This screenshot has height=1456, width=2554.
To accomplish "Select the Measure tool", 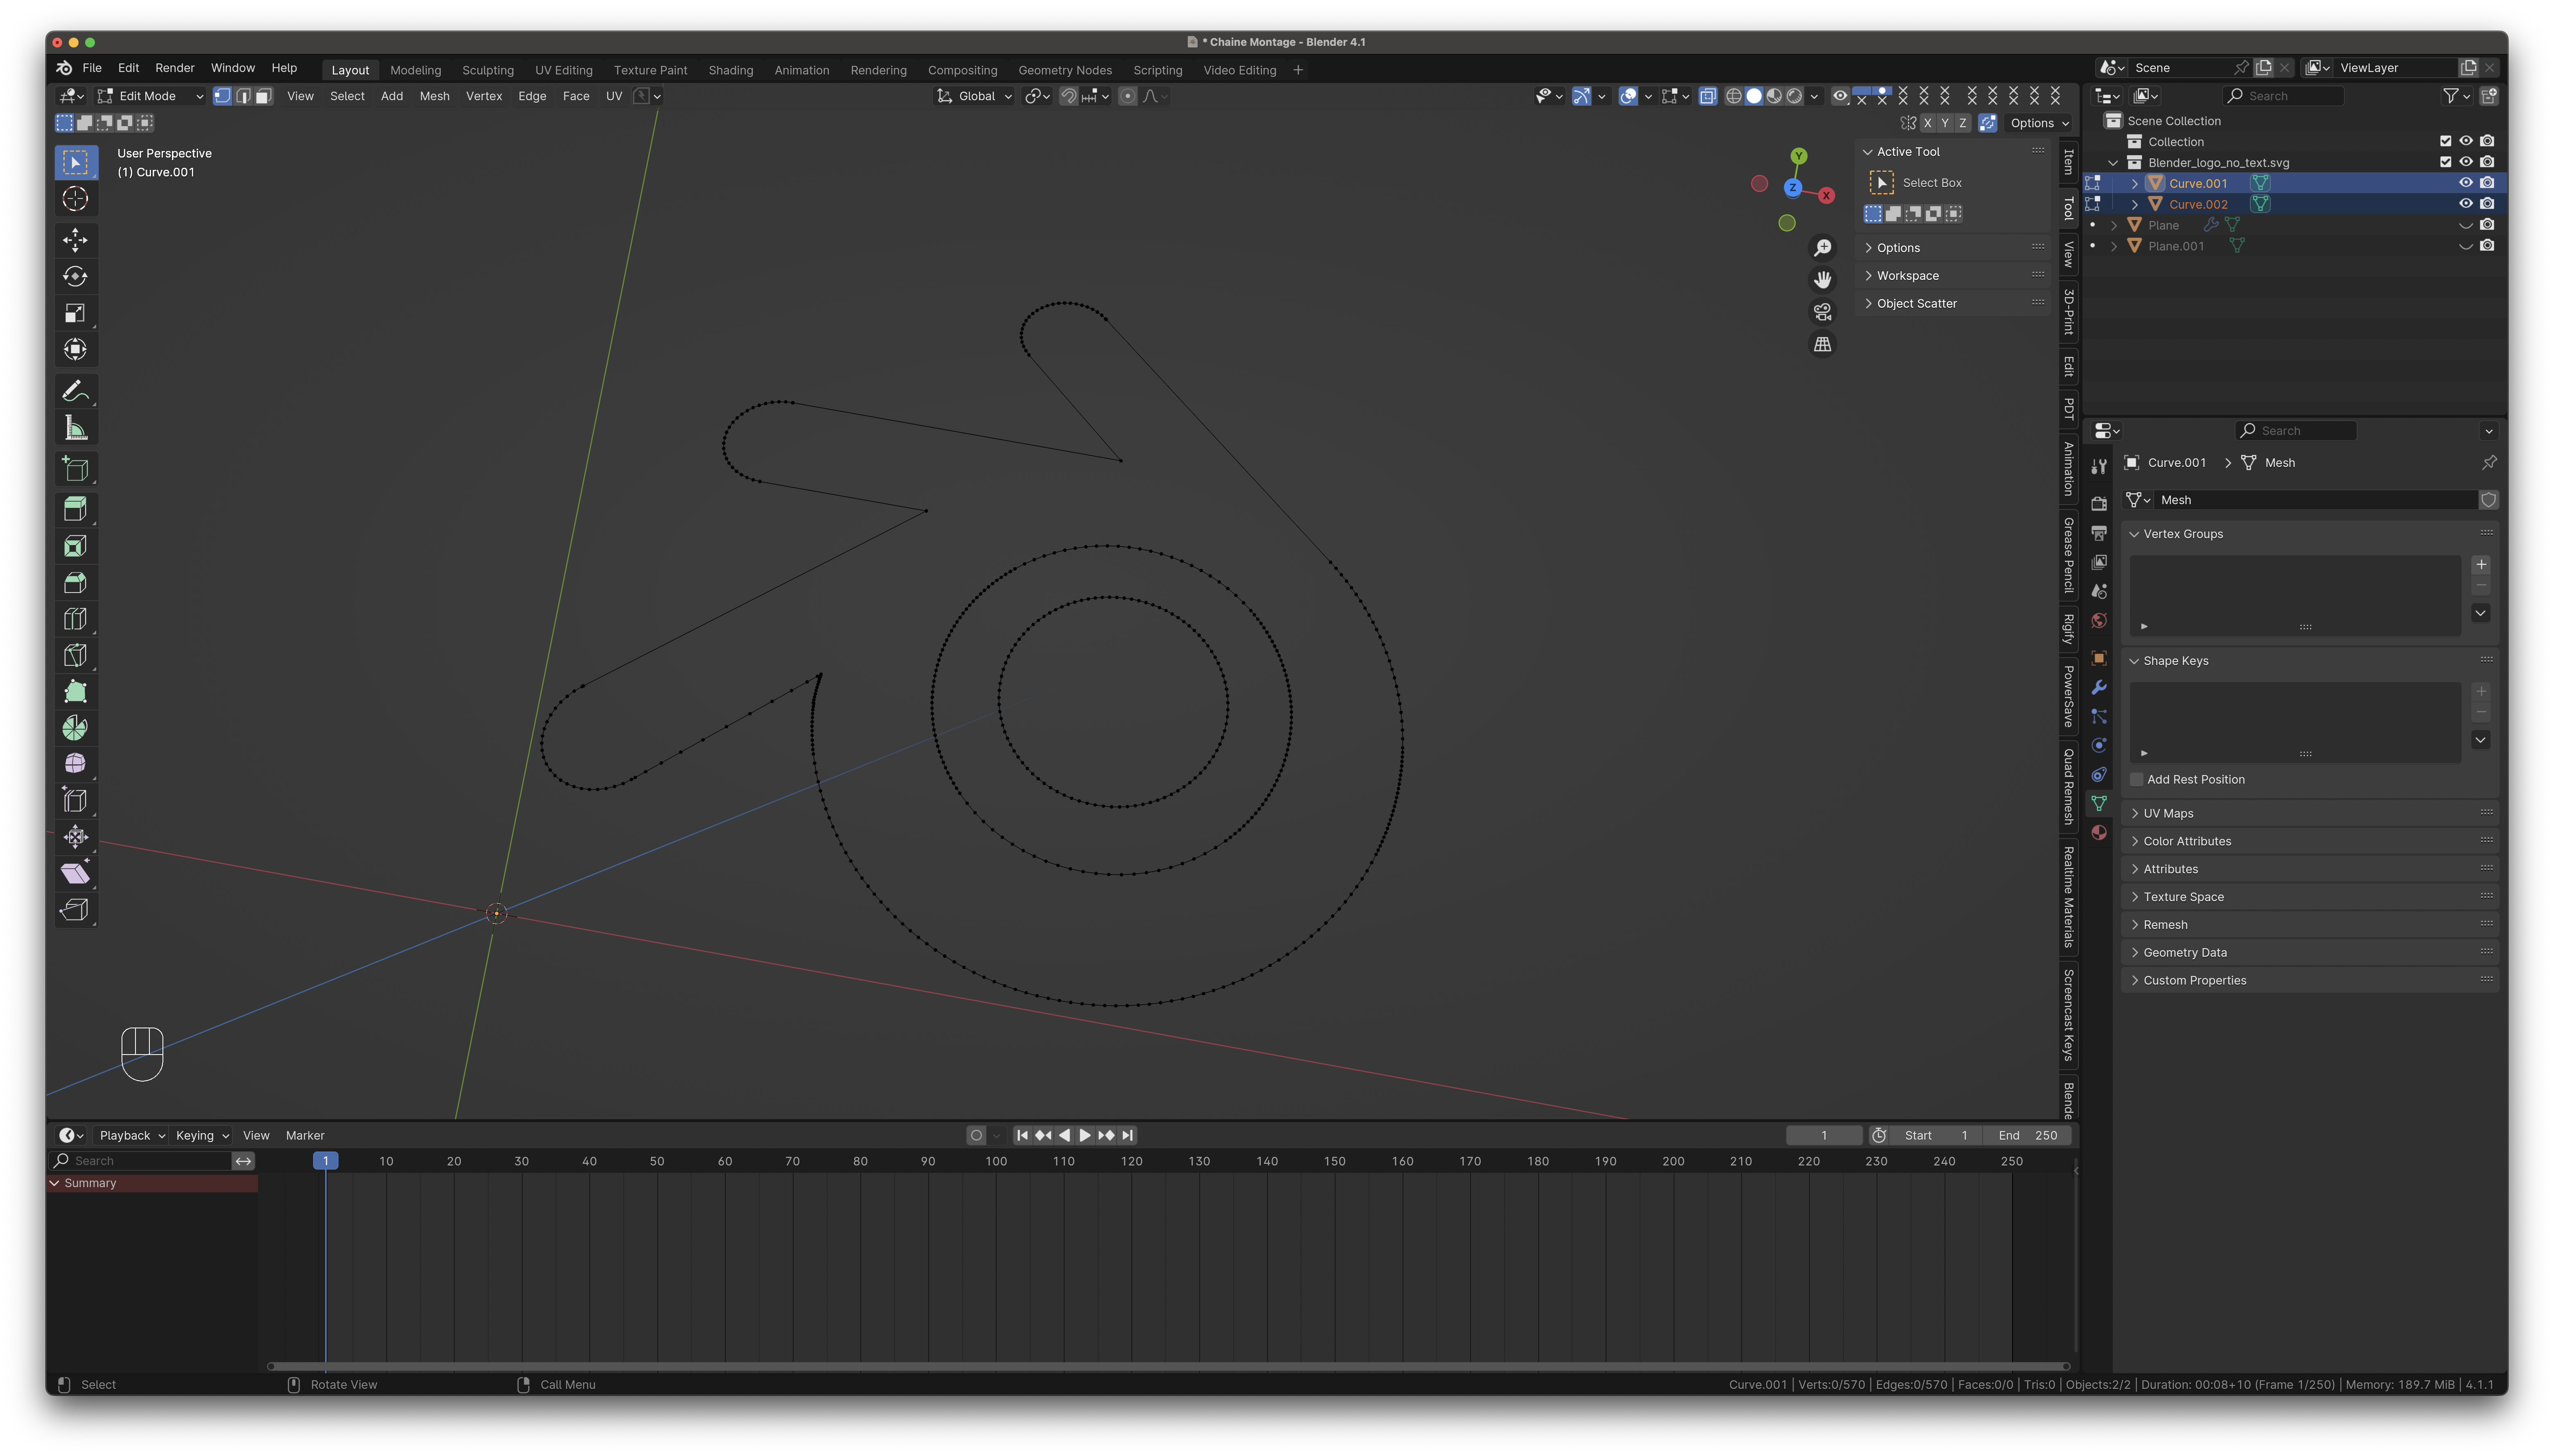I will (x=75, y=428).
